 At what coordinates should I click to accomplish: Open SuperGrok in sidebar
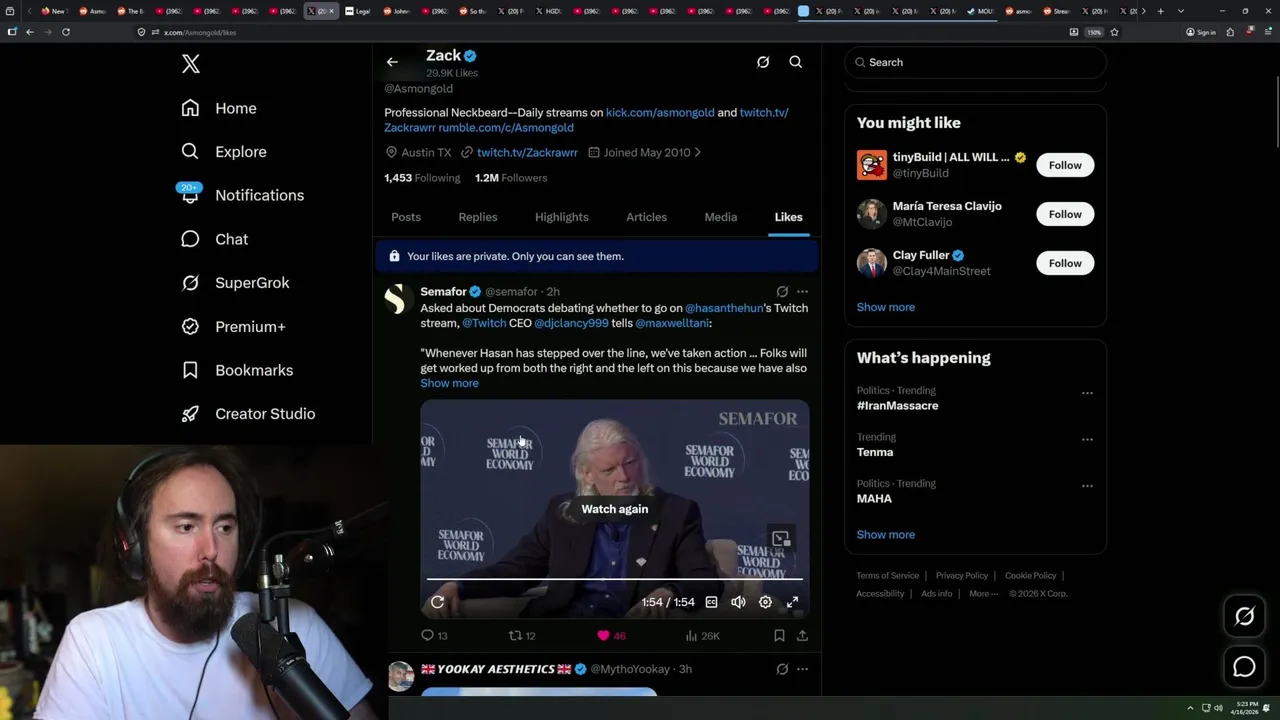click(235, 283)
